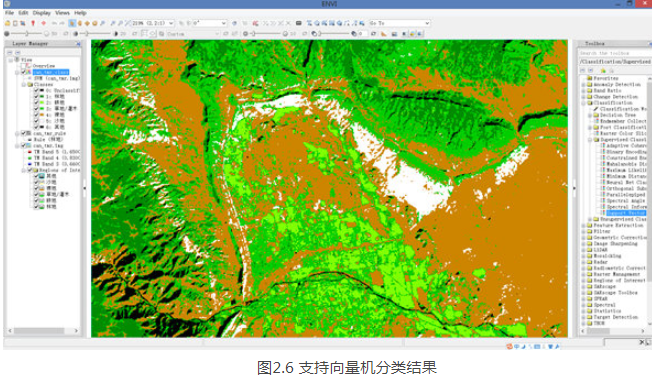
Task: Select the Raster Color Slices item
Action: click(x=623, y=133)
